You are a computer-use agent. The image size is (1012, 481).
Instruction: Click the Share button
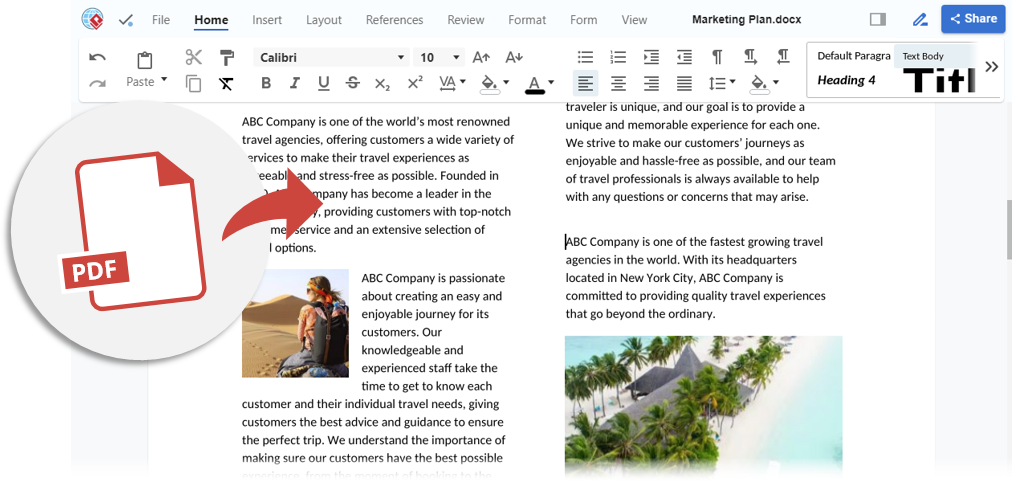[x=972, y=19]
